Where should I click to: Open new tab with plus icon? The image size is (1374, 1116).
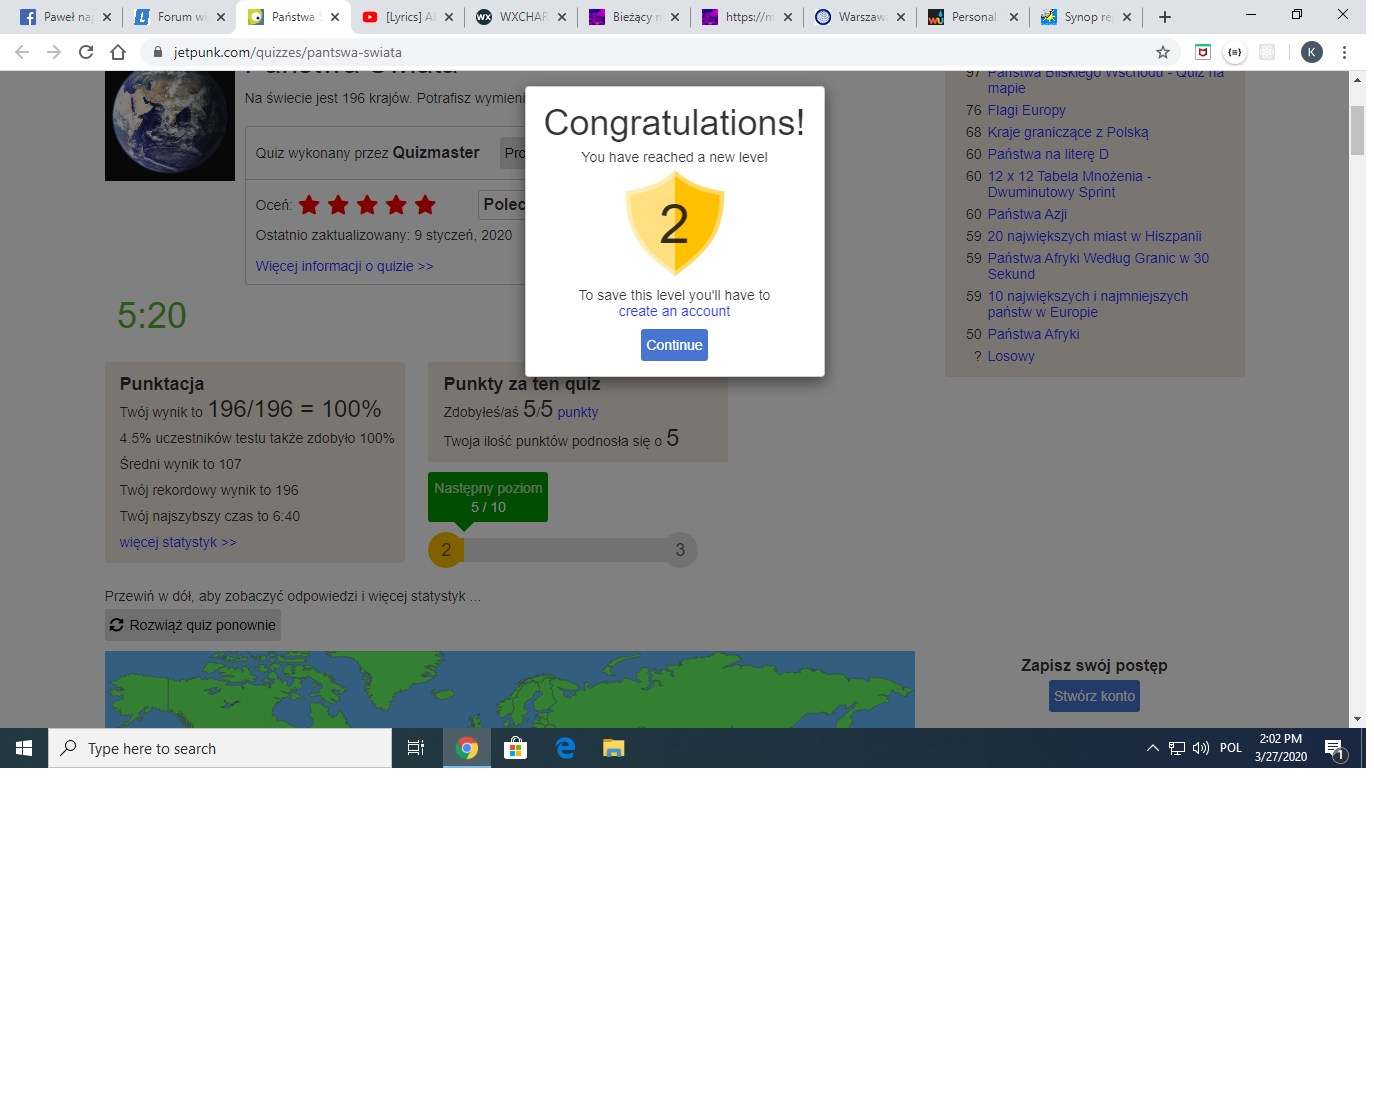[1165, 17]
